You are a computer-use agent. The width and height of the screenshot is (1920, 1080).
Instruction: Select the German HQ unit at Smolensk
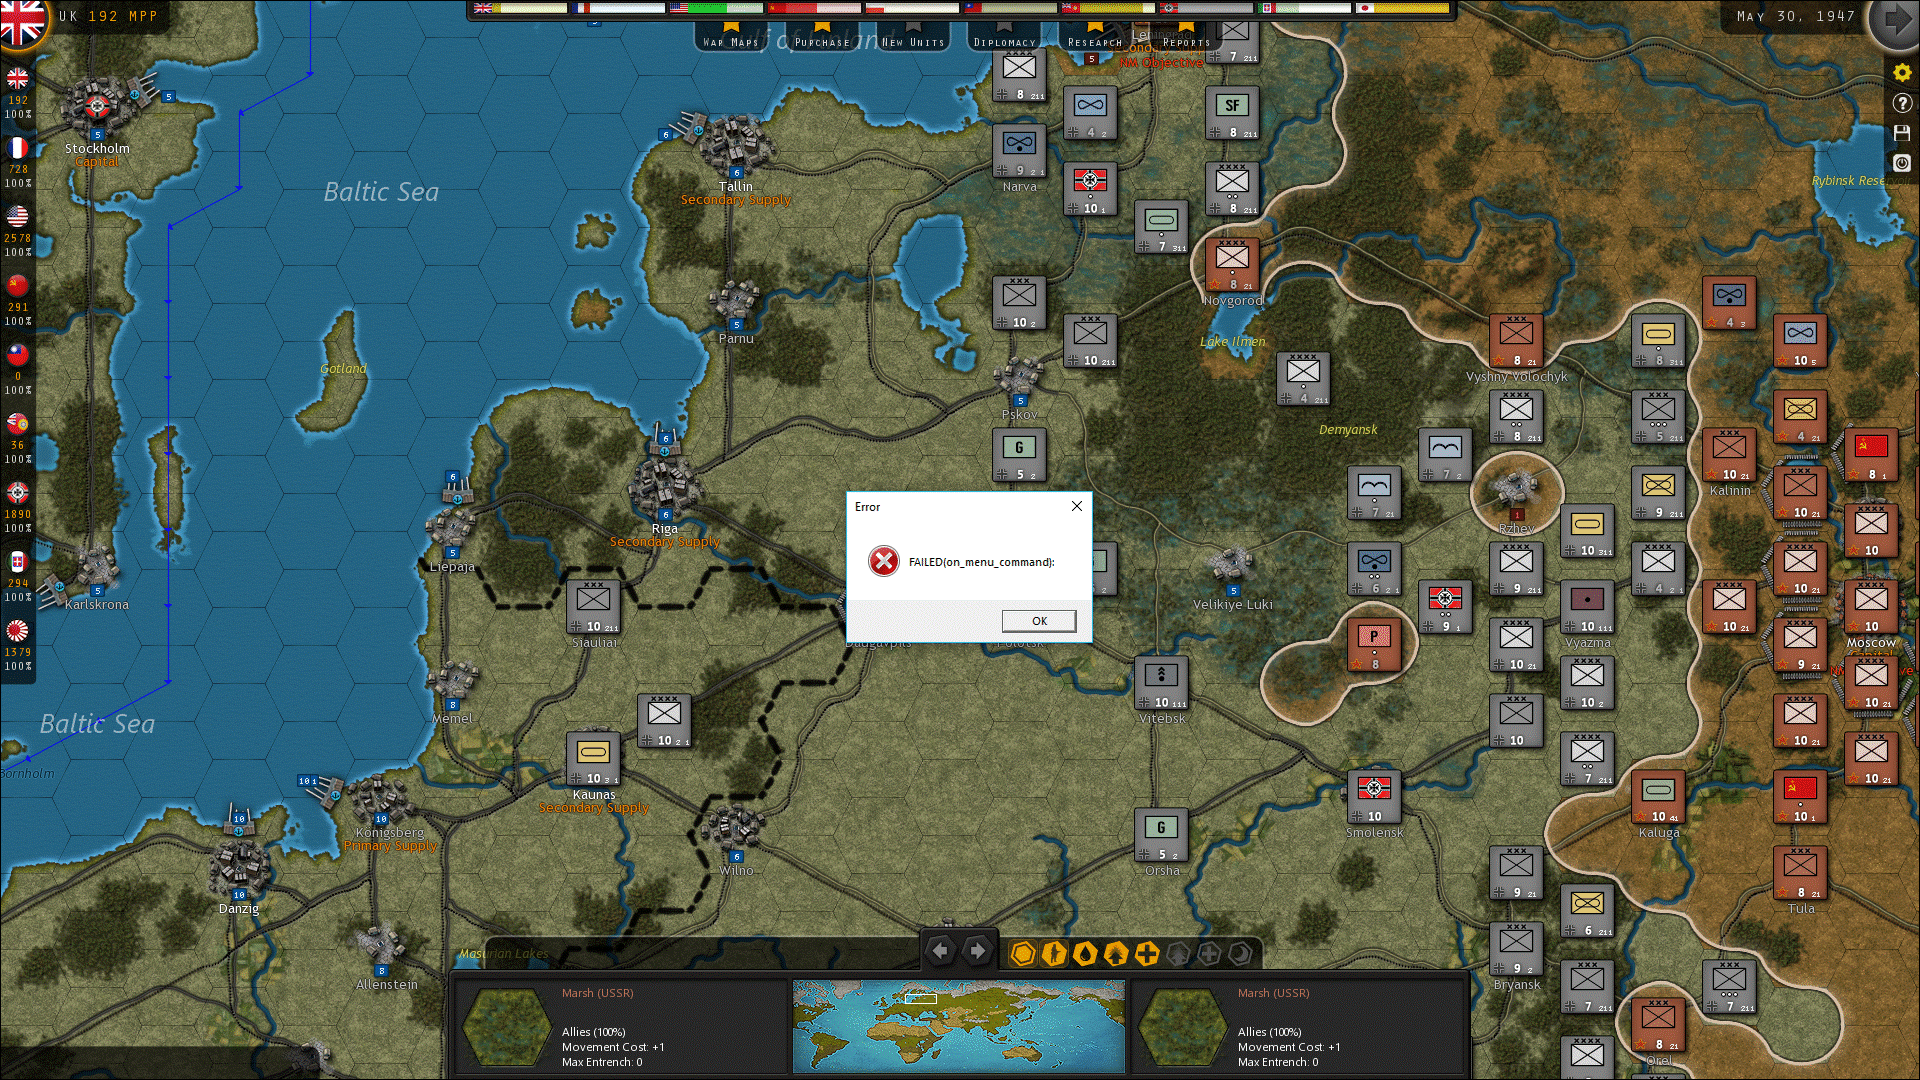pos(1374,797)
